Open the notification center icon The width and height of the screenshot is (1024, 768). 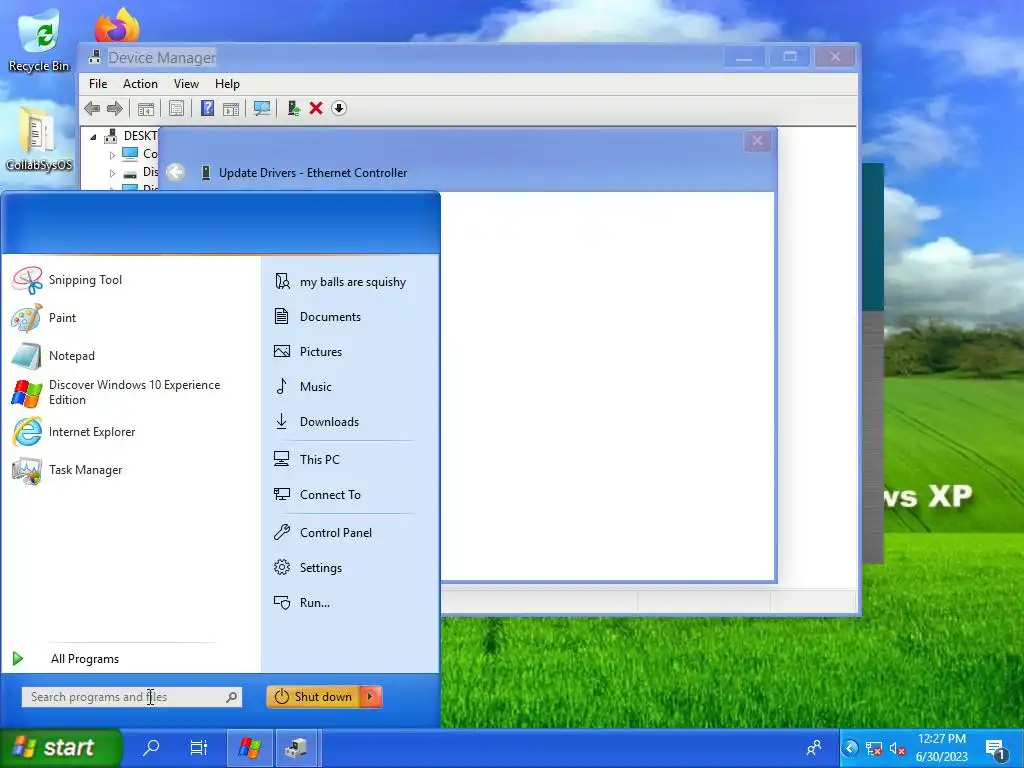click(997, 749)
